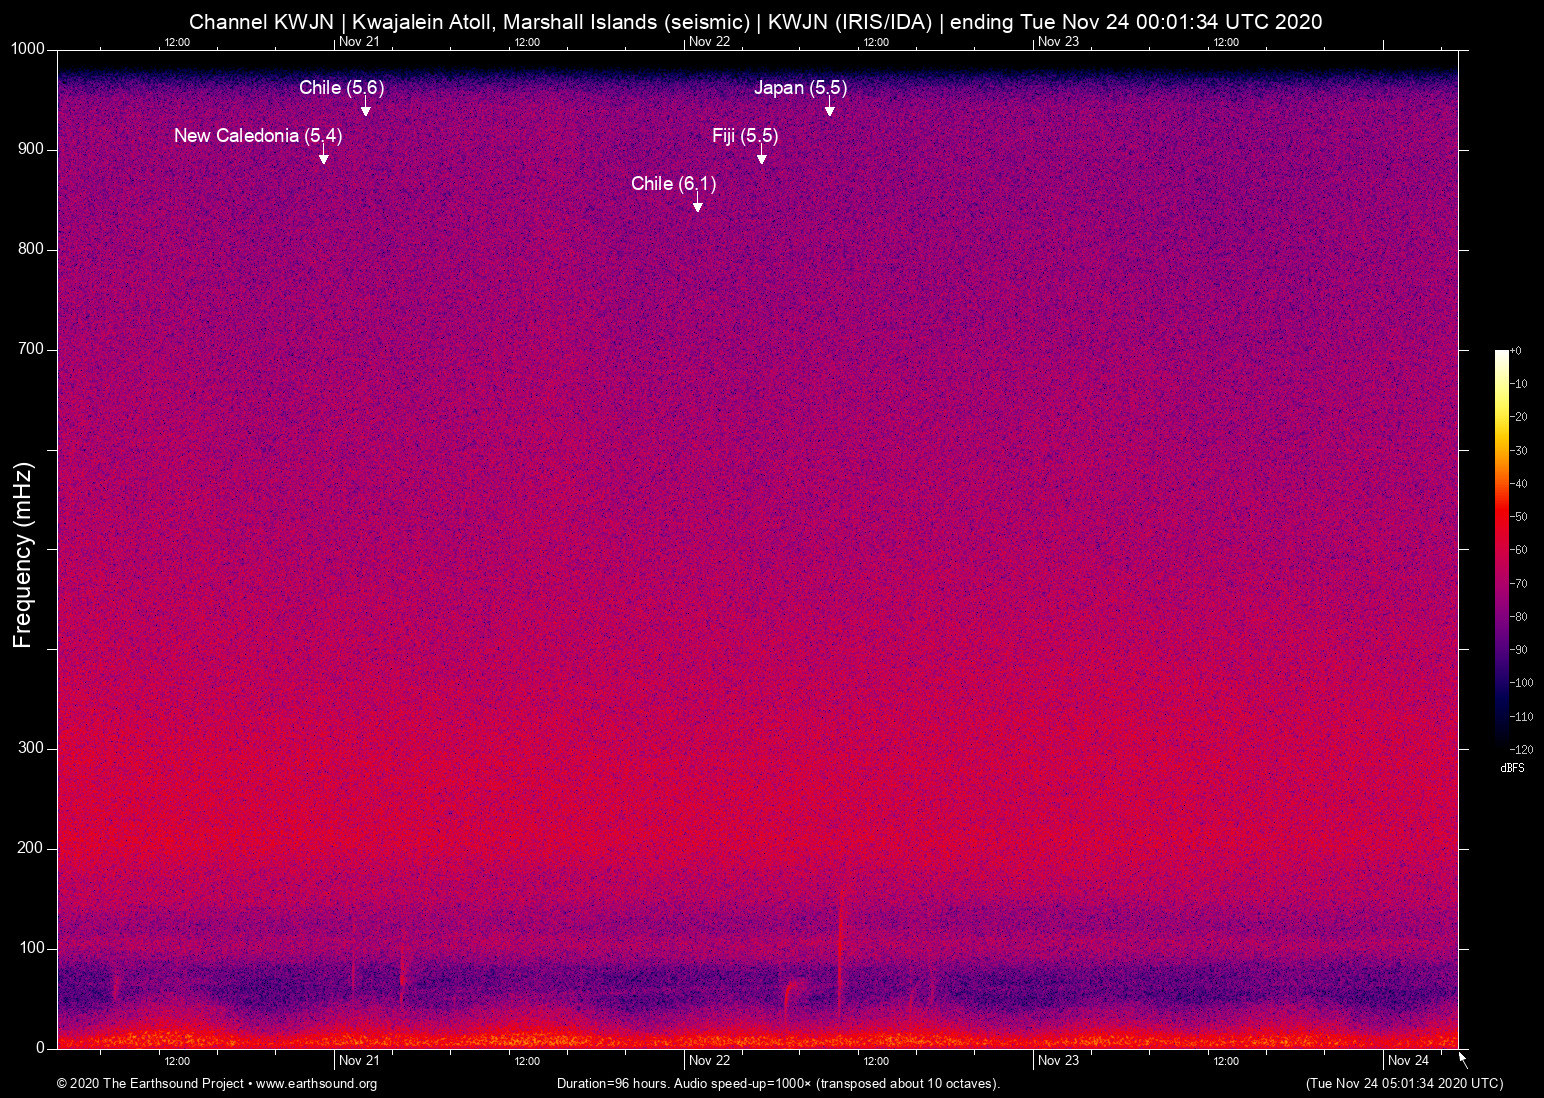Screen dimensions: 1544x1098
Task: Click the arrow marker below Chile (5.6)
Action: (x=366, y=110)
